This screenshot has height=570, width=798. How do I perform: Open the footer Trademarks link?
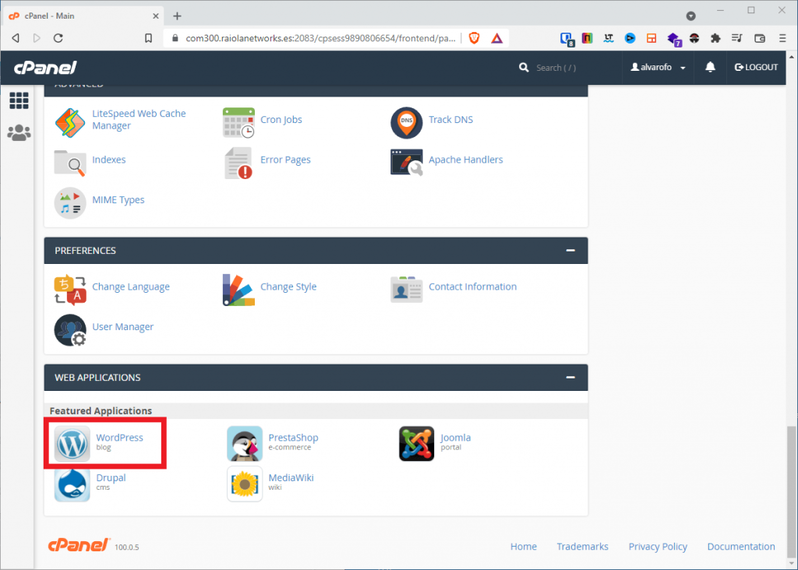(583, 546)
